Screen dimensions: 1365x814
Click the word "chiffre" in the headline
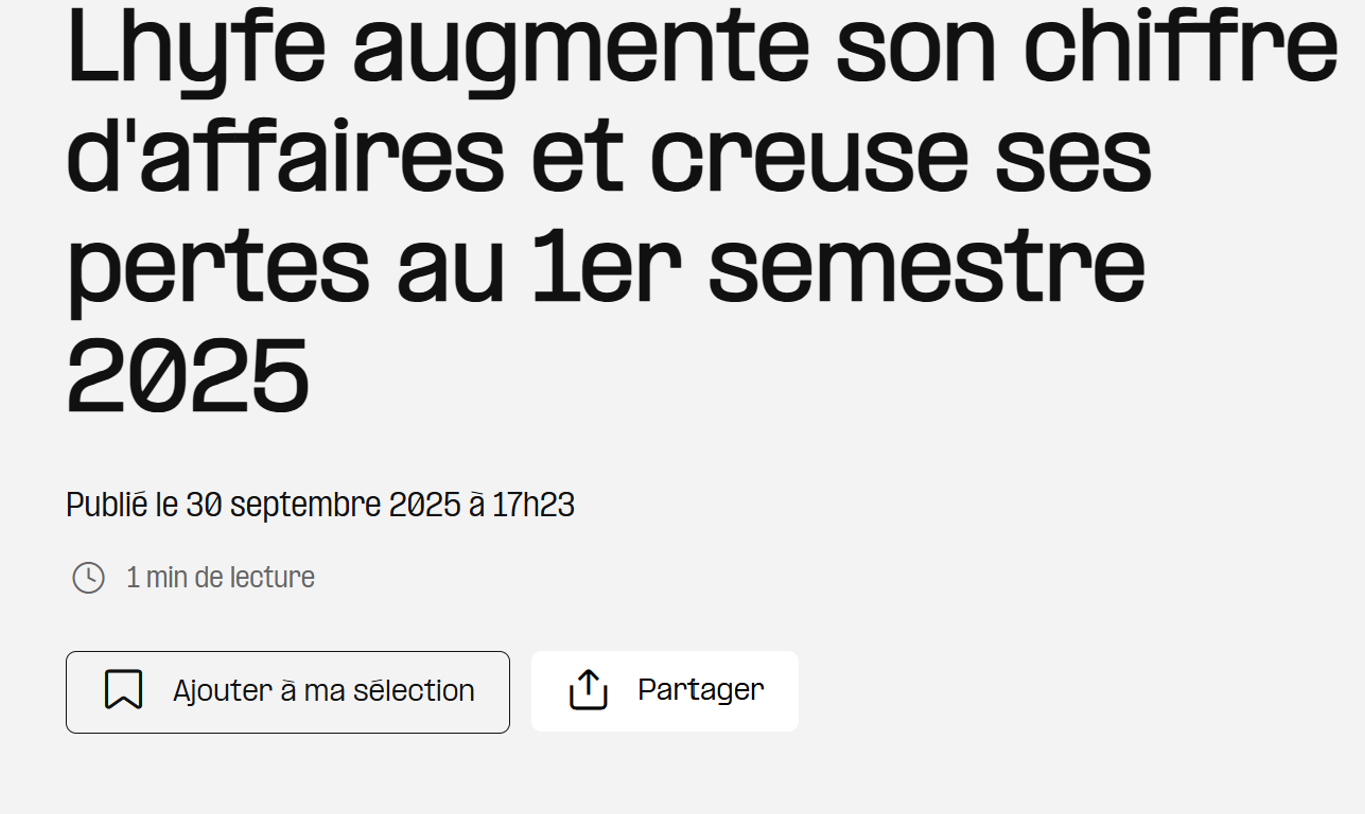(x=1181, y=50)
